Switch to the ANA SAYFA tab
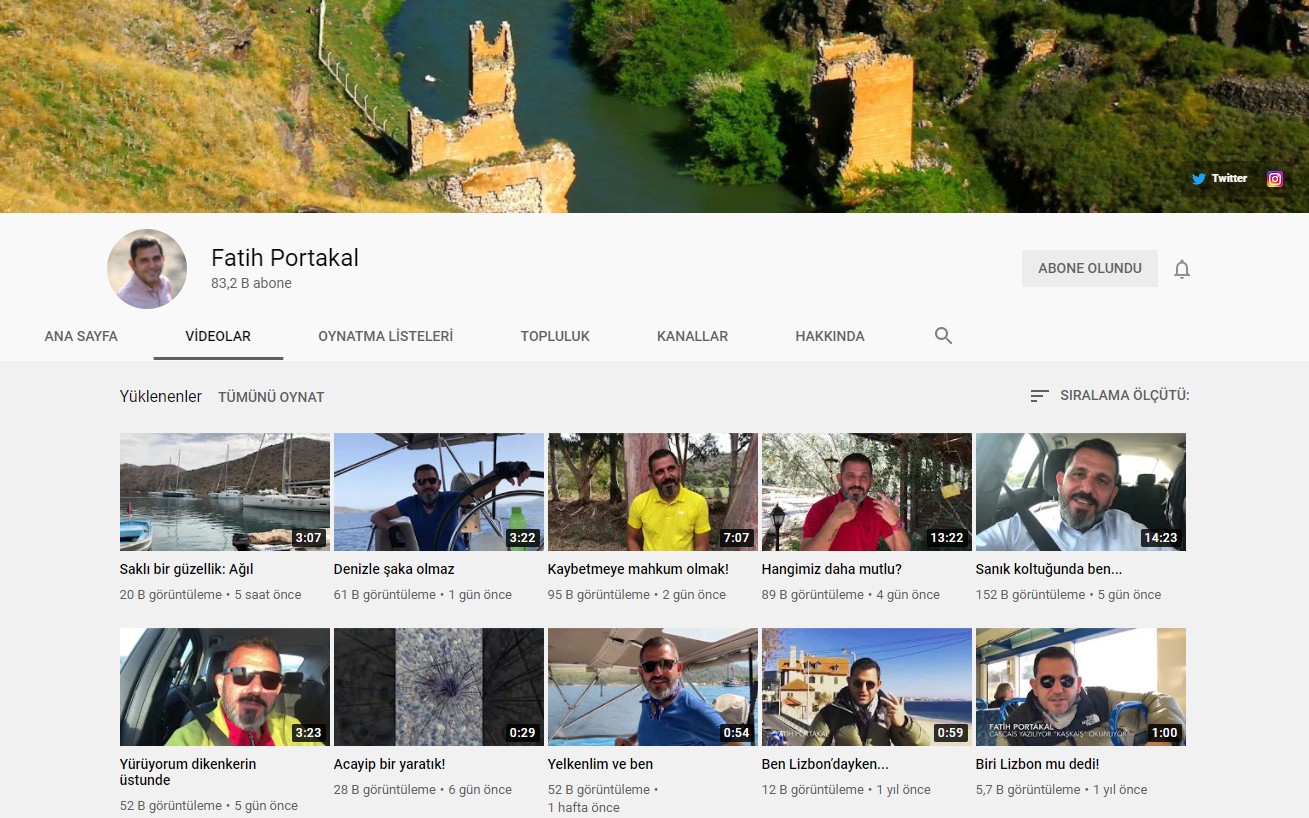 click(x=81, y=336)
